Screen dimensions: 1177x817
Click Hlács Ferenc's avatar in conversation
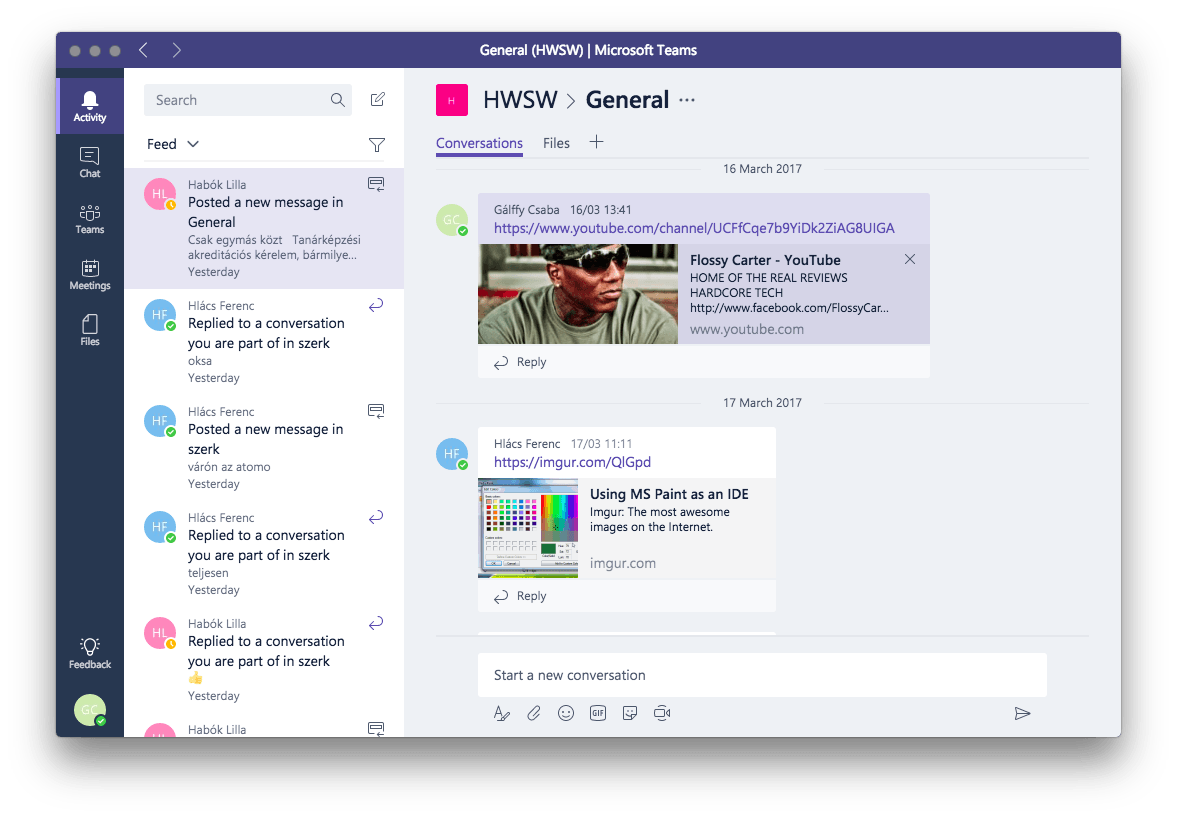coord(452,454)
